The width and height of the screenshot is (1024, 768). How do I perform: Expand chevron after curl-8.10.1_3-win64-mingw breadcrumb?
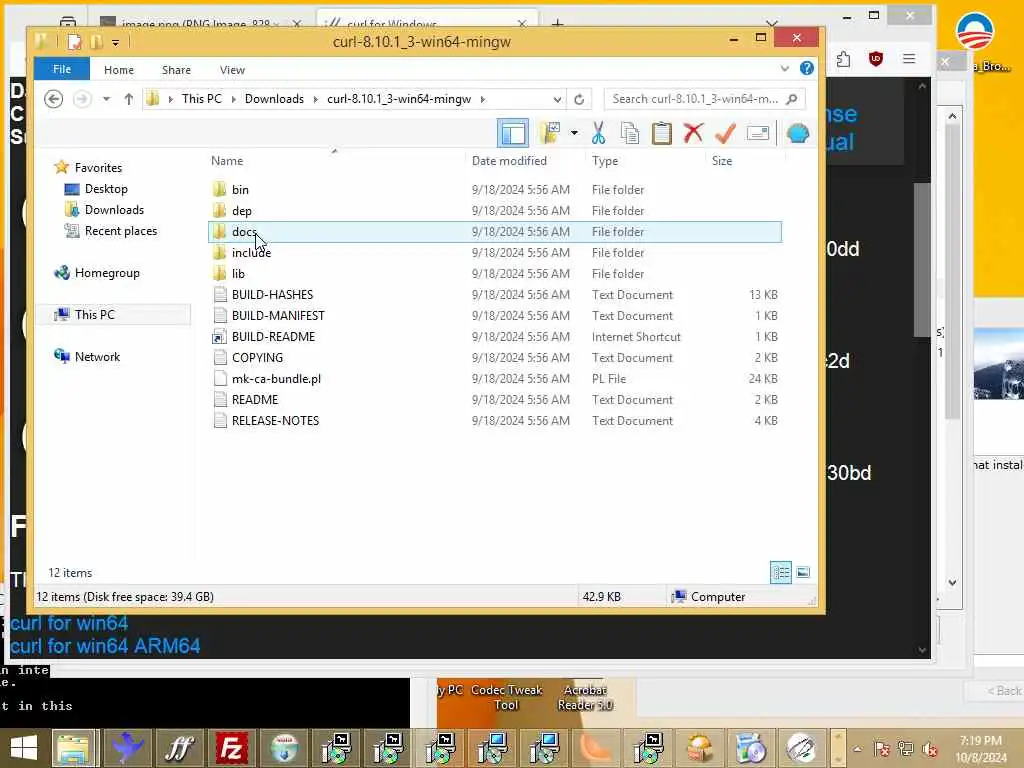click(x=483, y=99)
